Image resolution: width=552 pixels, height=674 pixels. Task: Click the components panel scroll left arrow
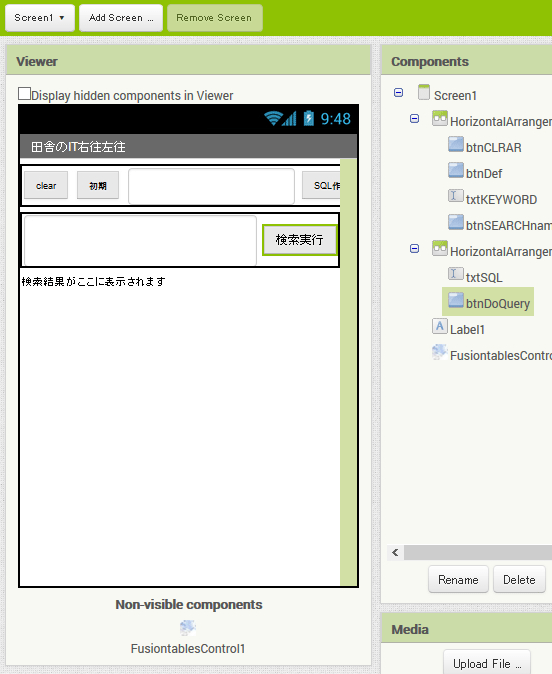(x=396, y=552)
